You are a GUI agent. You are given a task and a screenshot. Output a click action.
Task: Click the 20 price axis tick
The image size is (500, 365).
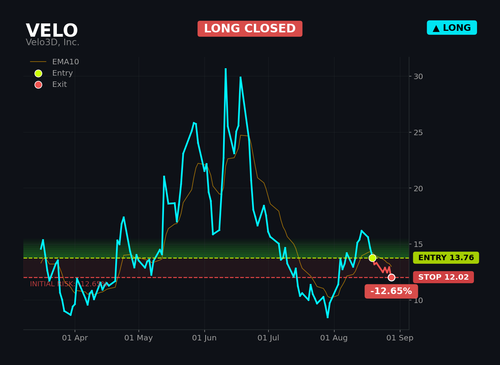pos(418,188)
